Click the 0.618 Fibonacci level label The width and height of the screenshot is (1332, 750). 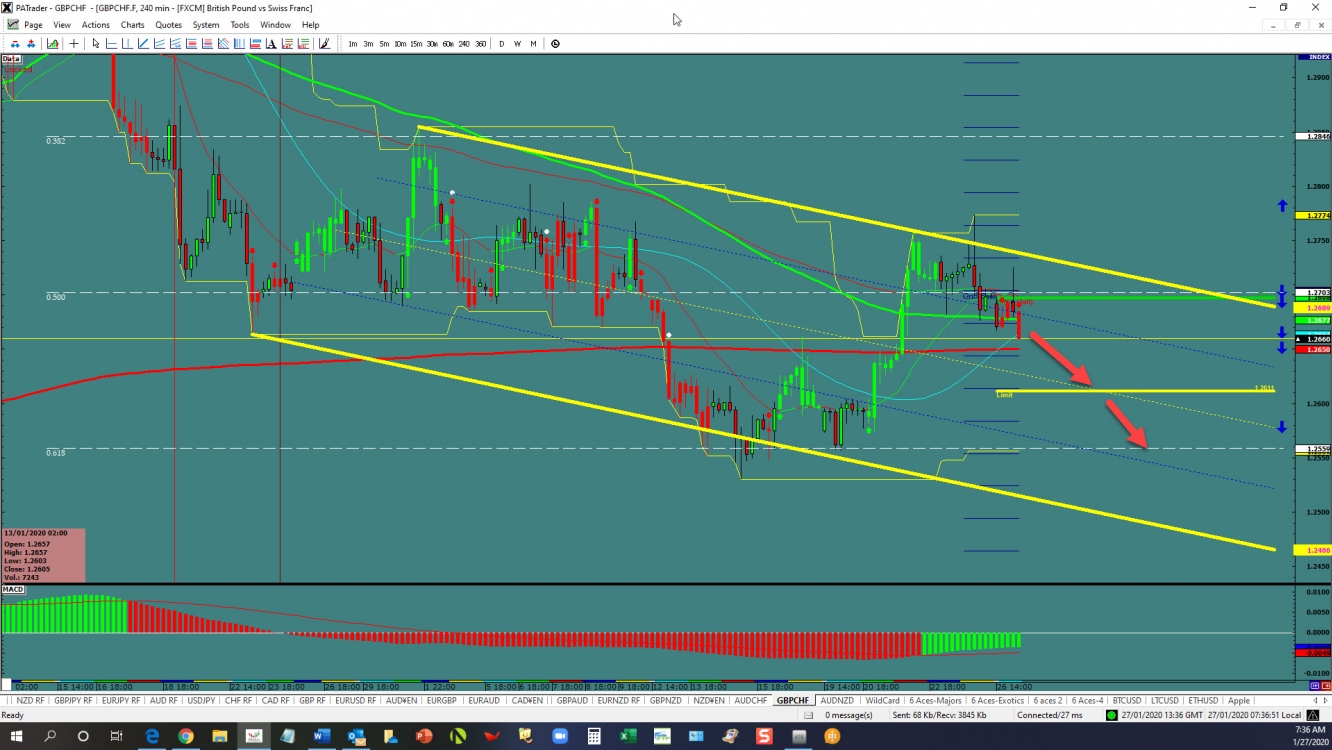[x=56, y=453]
